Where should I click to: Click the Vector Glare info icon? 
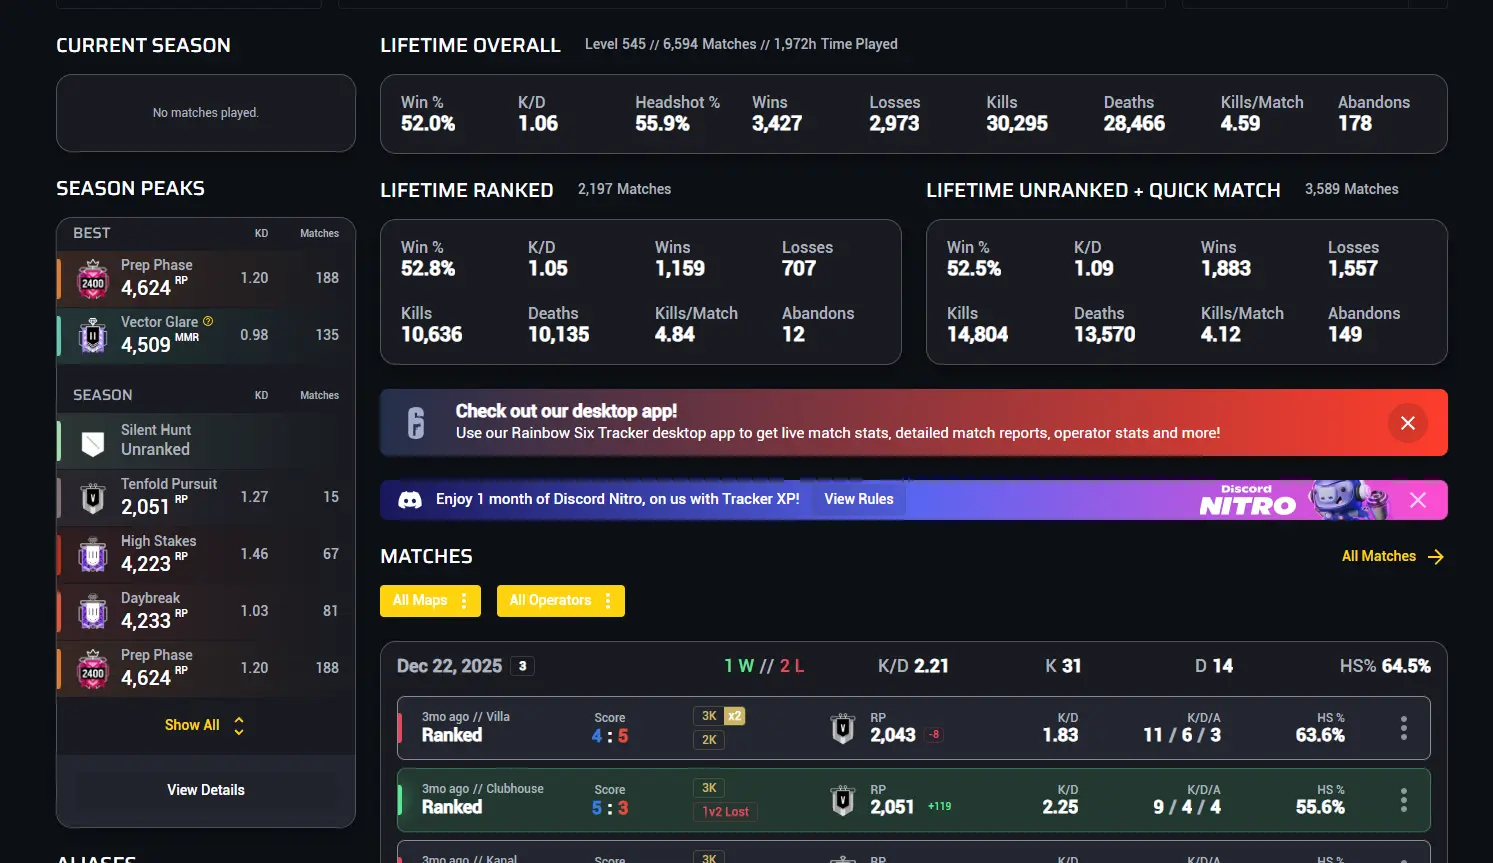click(x=208, y=321)
